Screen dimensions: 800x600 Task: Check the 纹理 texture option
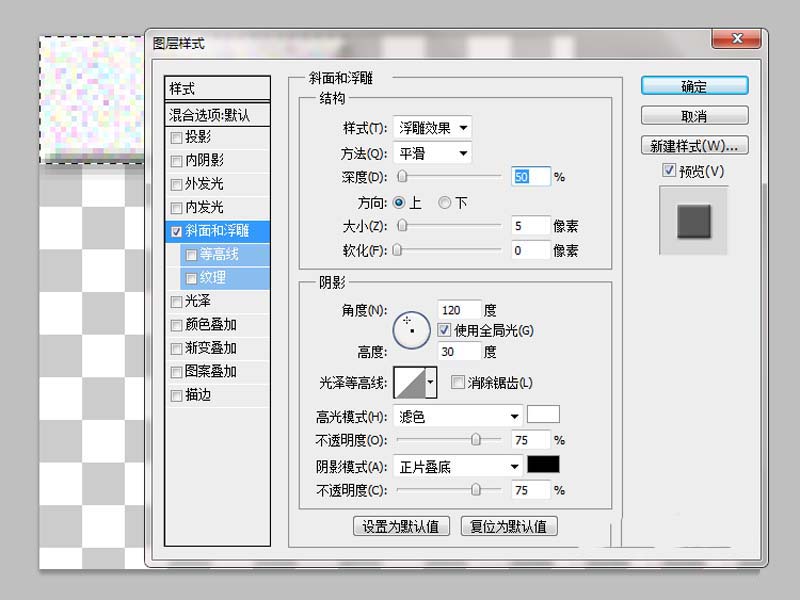pos(190,277)
